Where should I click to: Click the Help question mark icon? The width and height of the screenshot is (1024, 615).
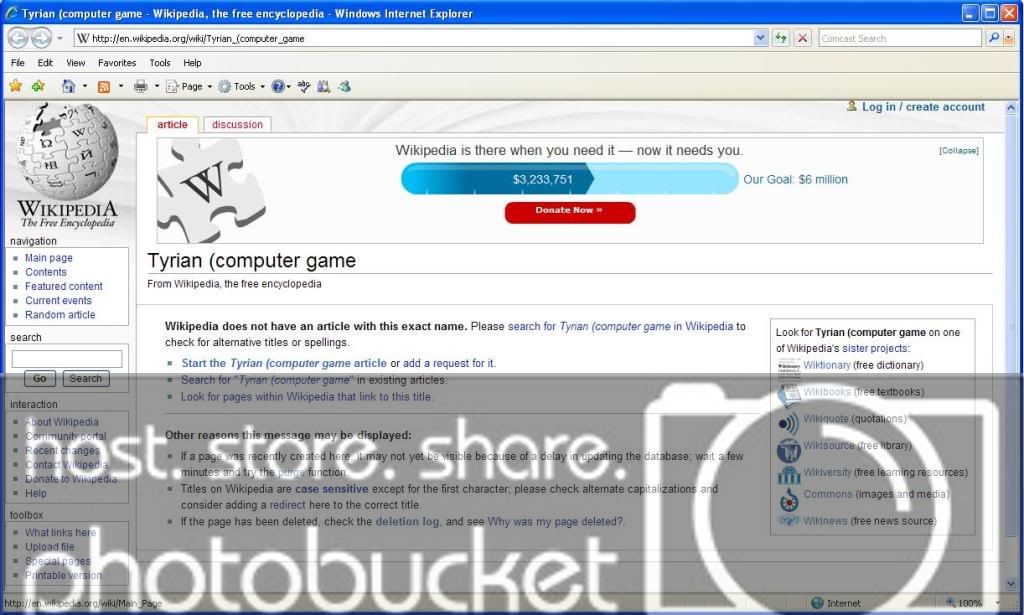coord(278,86)
